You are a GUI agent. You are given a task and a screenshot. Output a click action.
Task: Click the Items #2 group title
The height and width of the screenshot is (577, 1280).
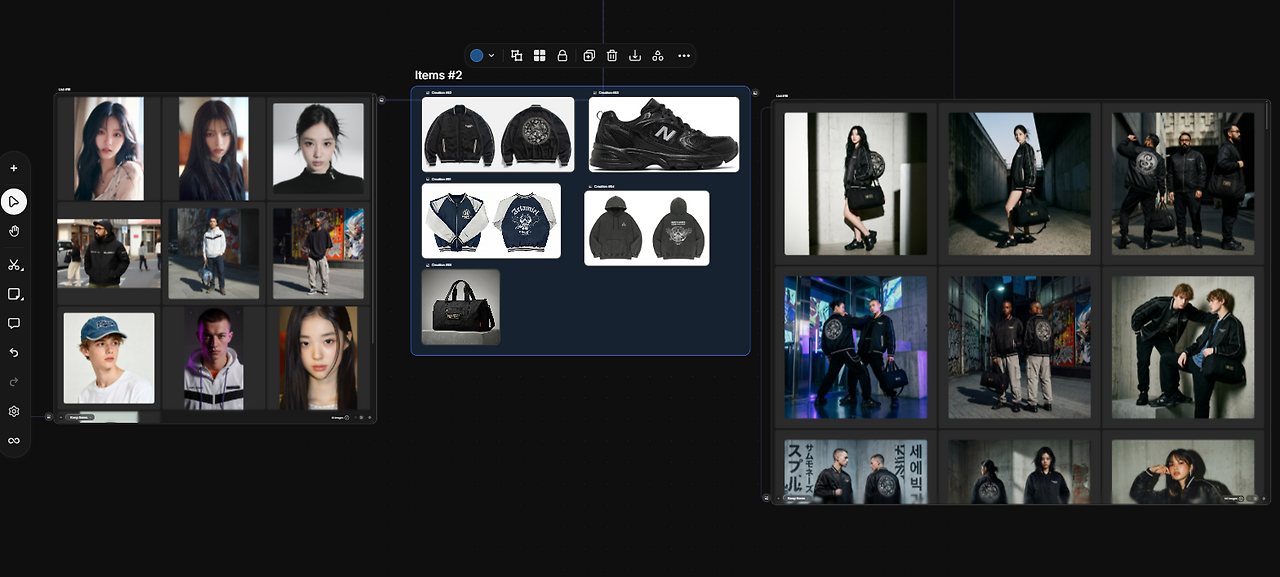coord(438,76)
